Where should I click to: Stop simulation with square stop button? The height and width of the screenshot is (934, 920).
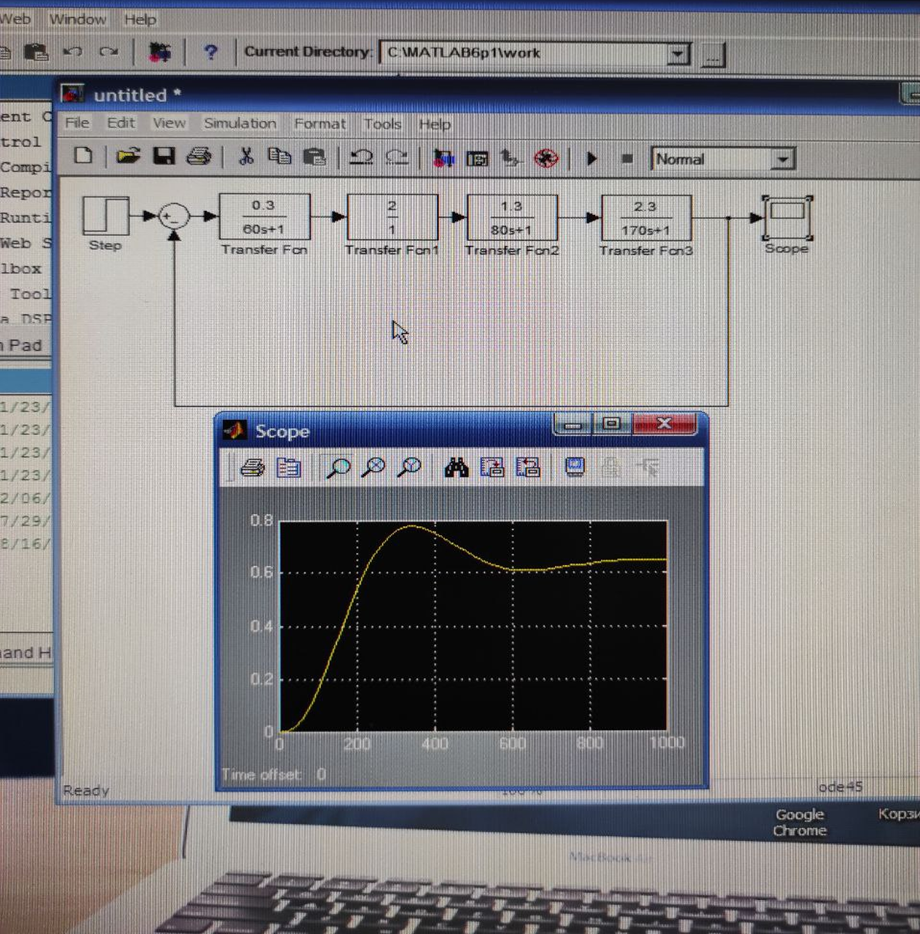pyautogui.click(x=627, y=159)
